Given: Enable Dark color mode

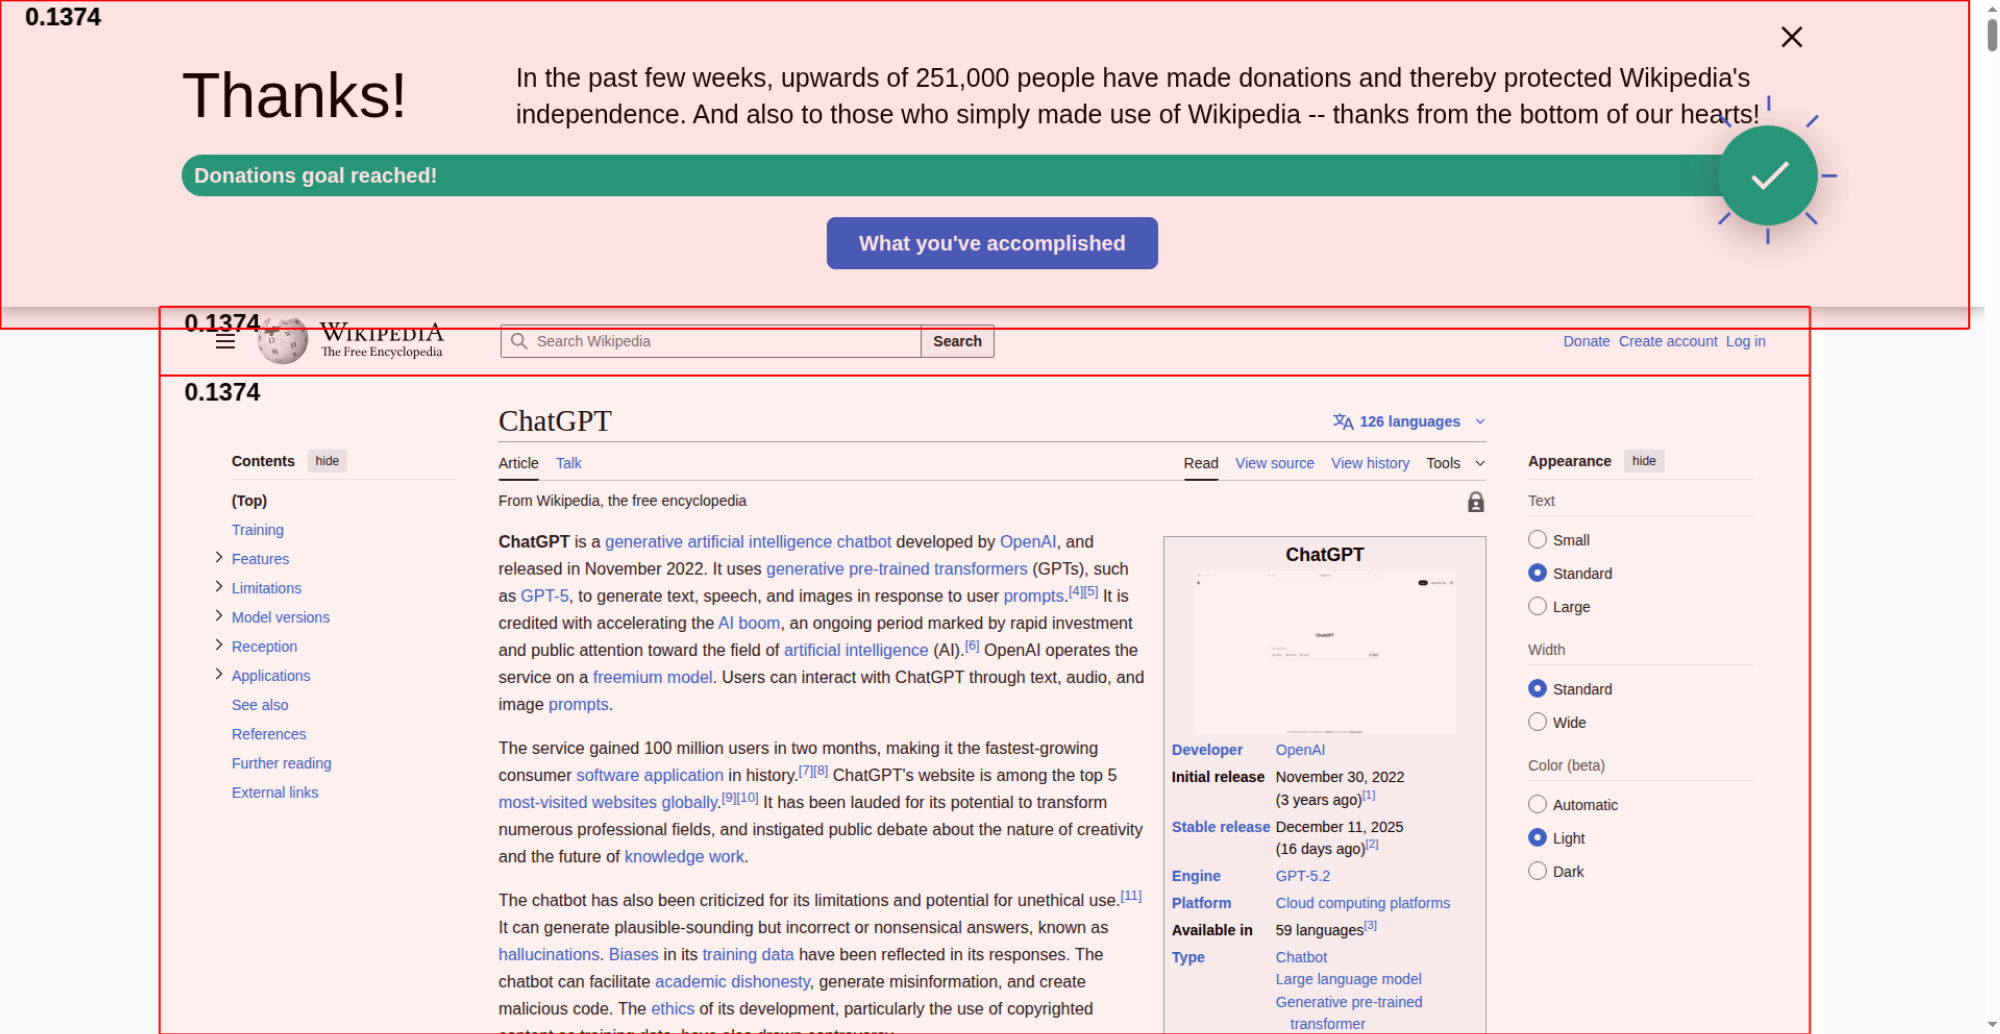Looking at the screenshot, I should coord(1538,871).
